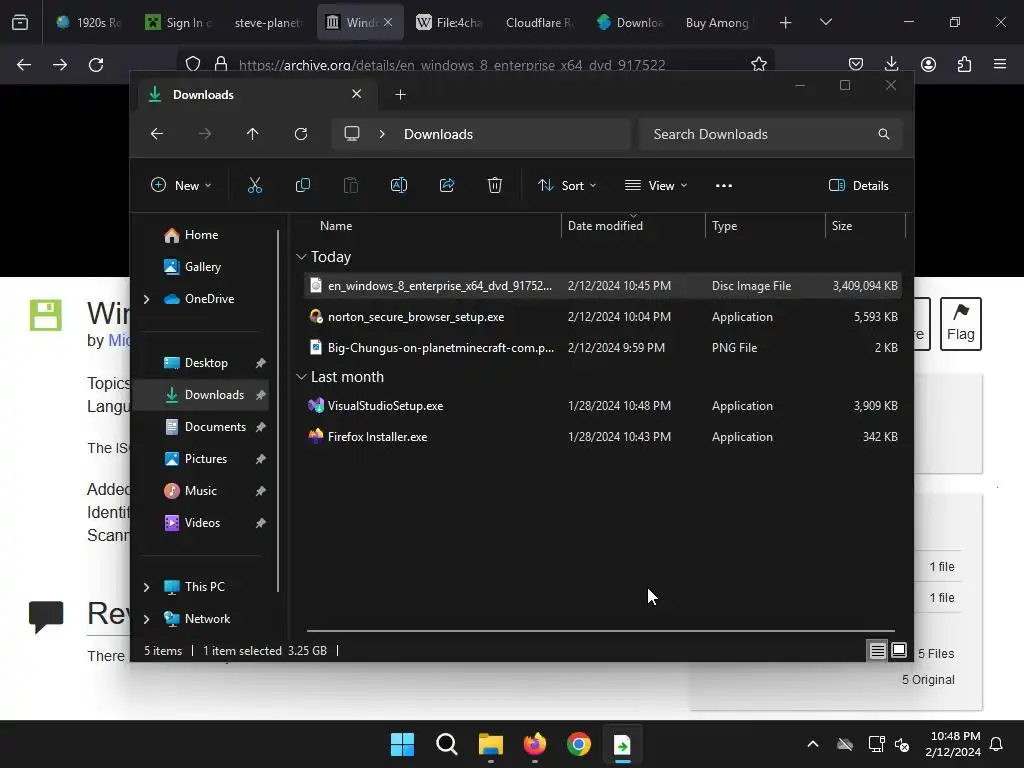Viewport: 1024px width, 768px height.
Task: Click the Delete trash icon in Explorer toolbar
Action: (495, 185)
